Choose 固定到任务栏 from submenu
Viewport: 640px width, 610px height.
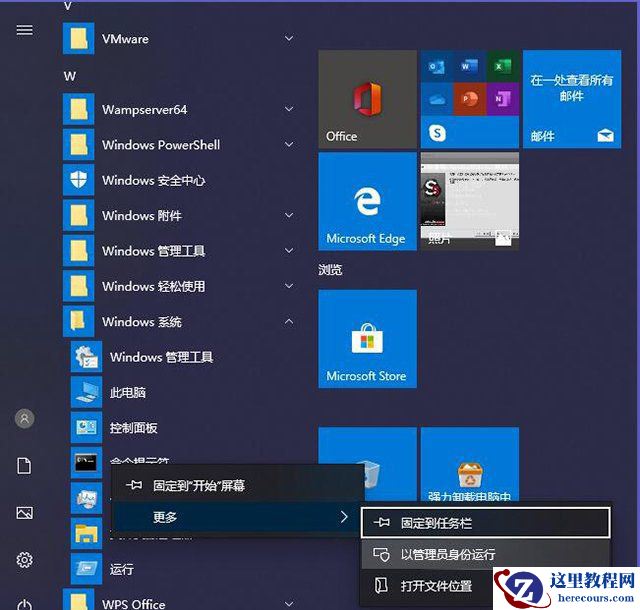click(x=486, y=523)
